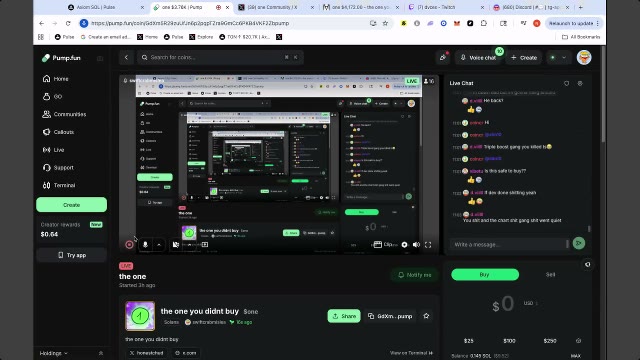Join the Voice chat

[x=478, y=58]
